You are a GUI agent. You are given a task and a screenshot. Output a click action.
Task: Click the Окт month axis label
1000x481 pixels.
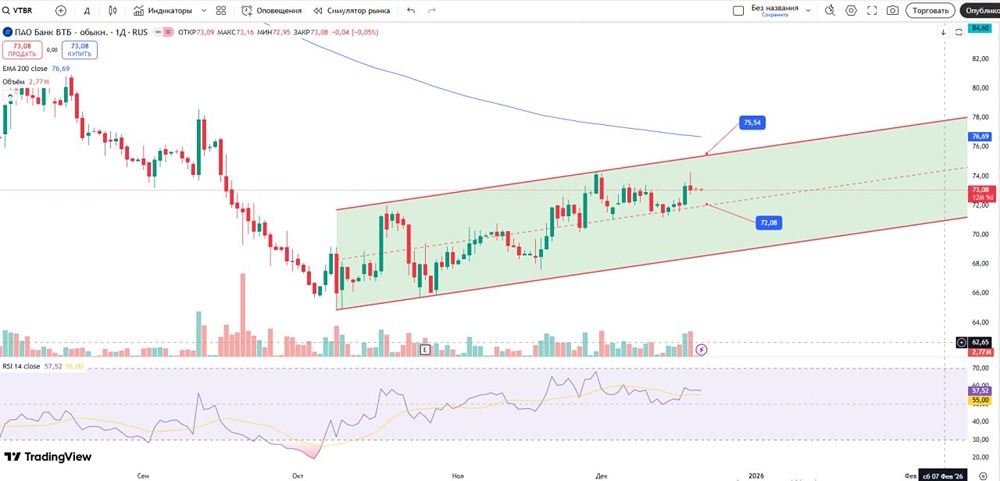pos(298,475)
